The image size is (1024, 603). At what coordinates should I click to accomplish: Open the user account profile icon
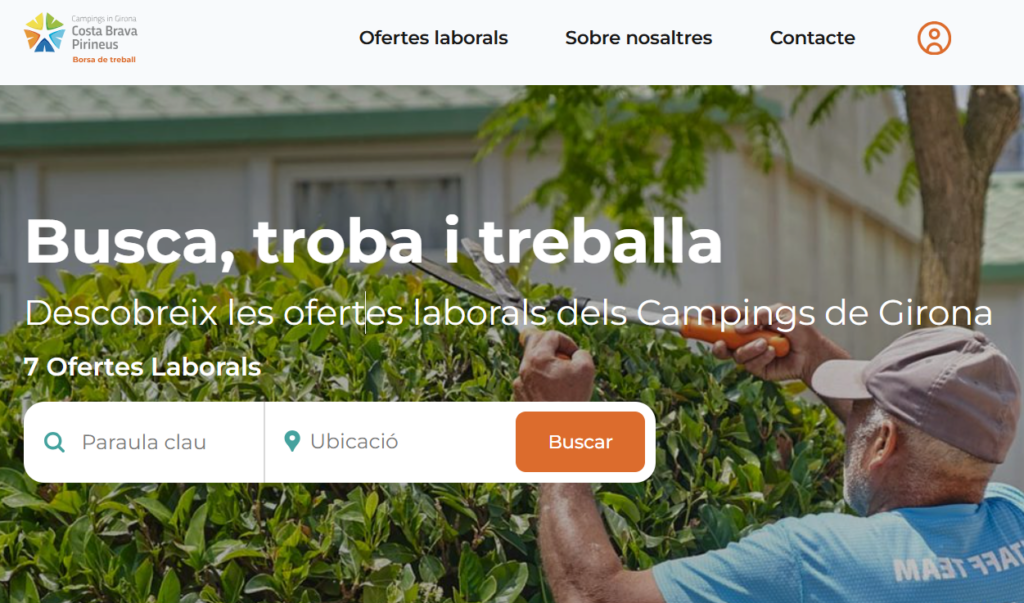pyautogui.click(x=934, y=38)
